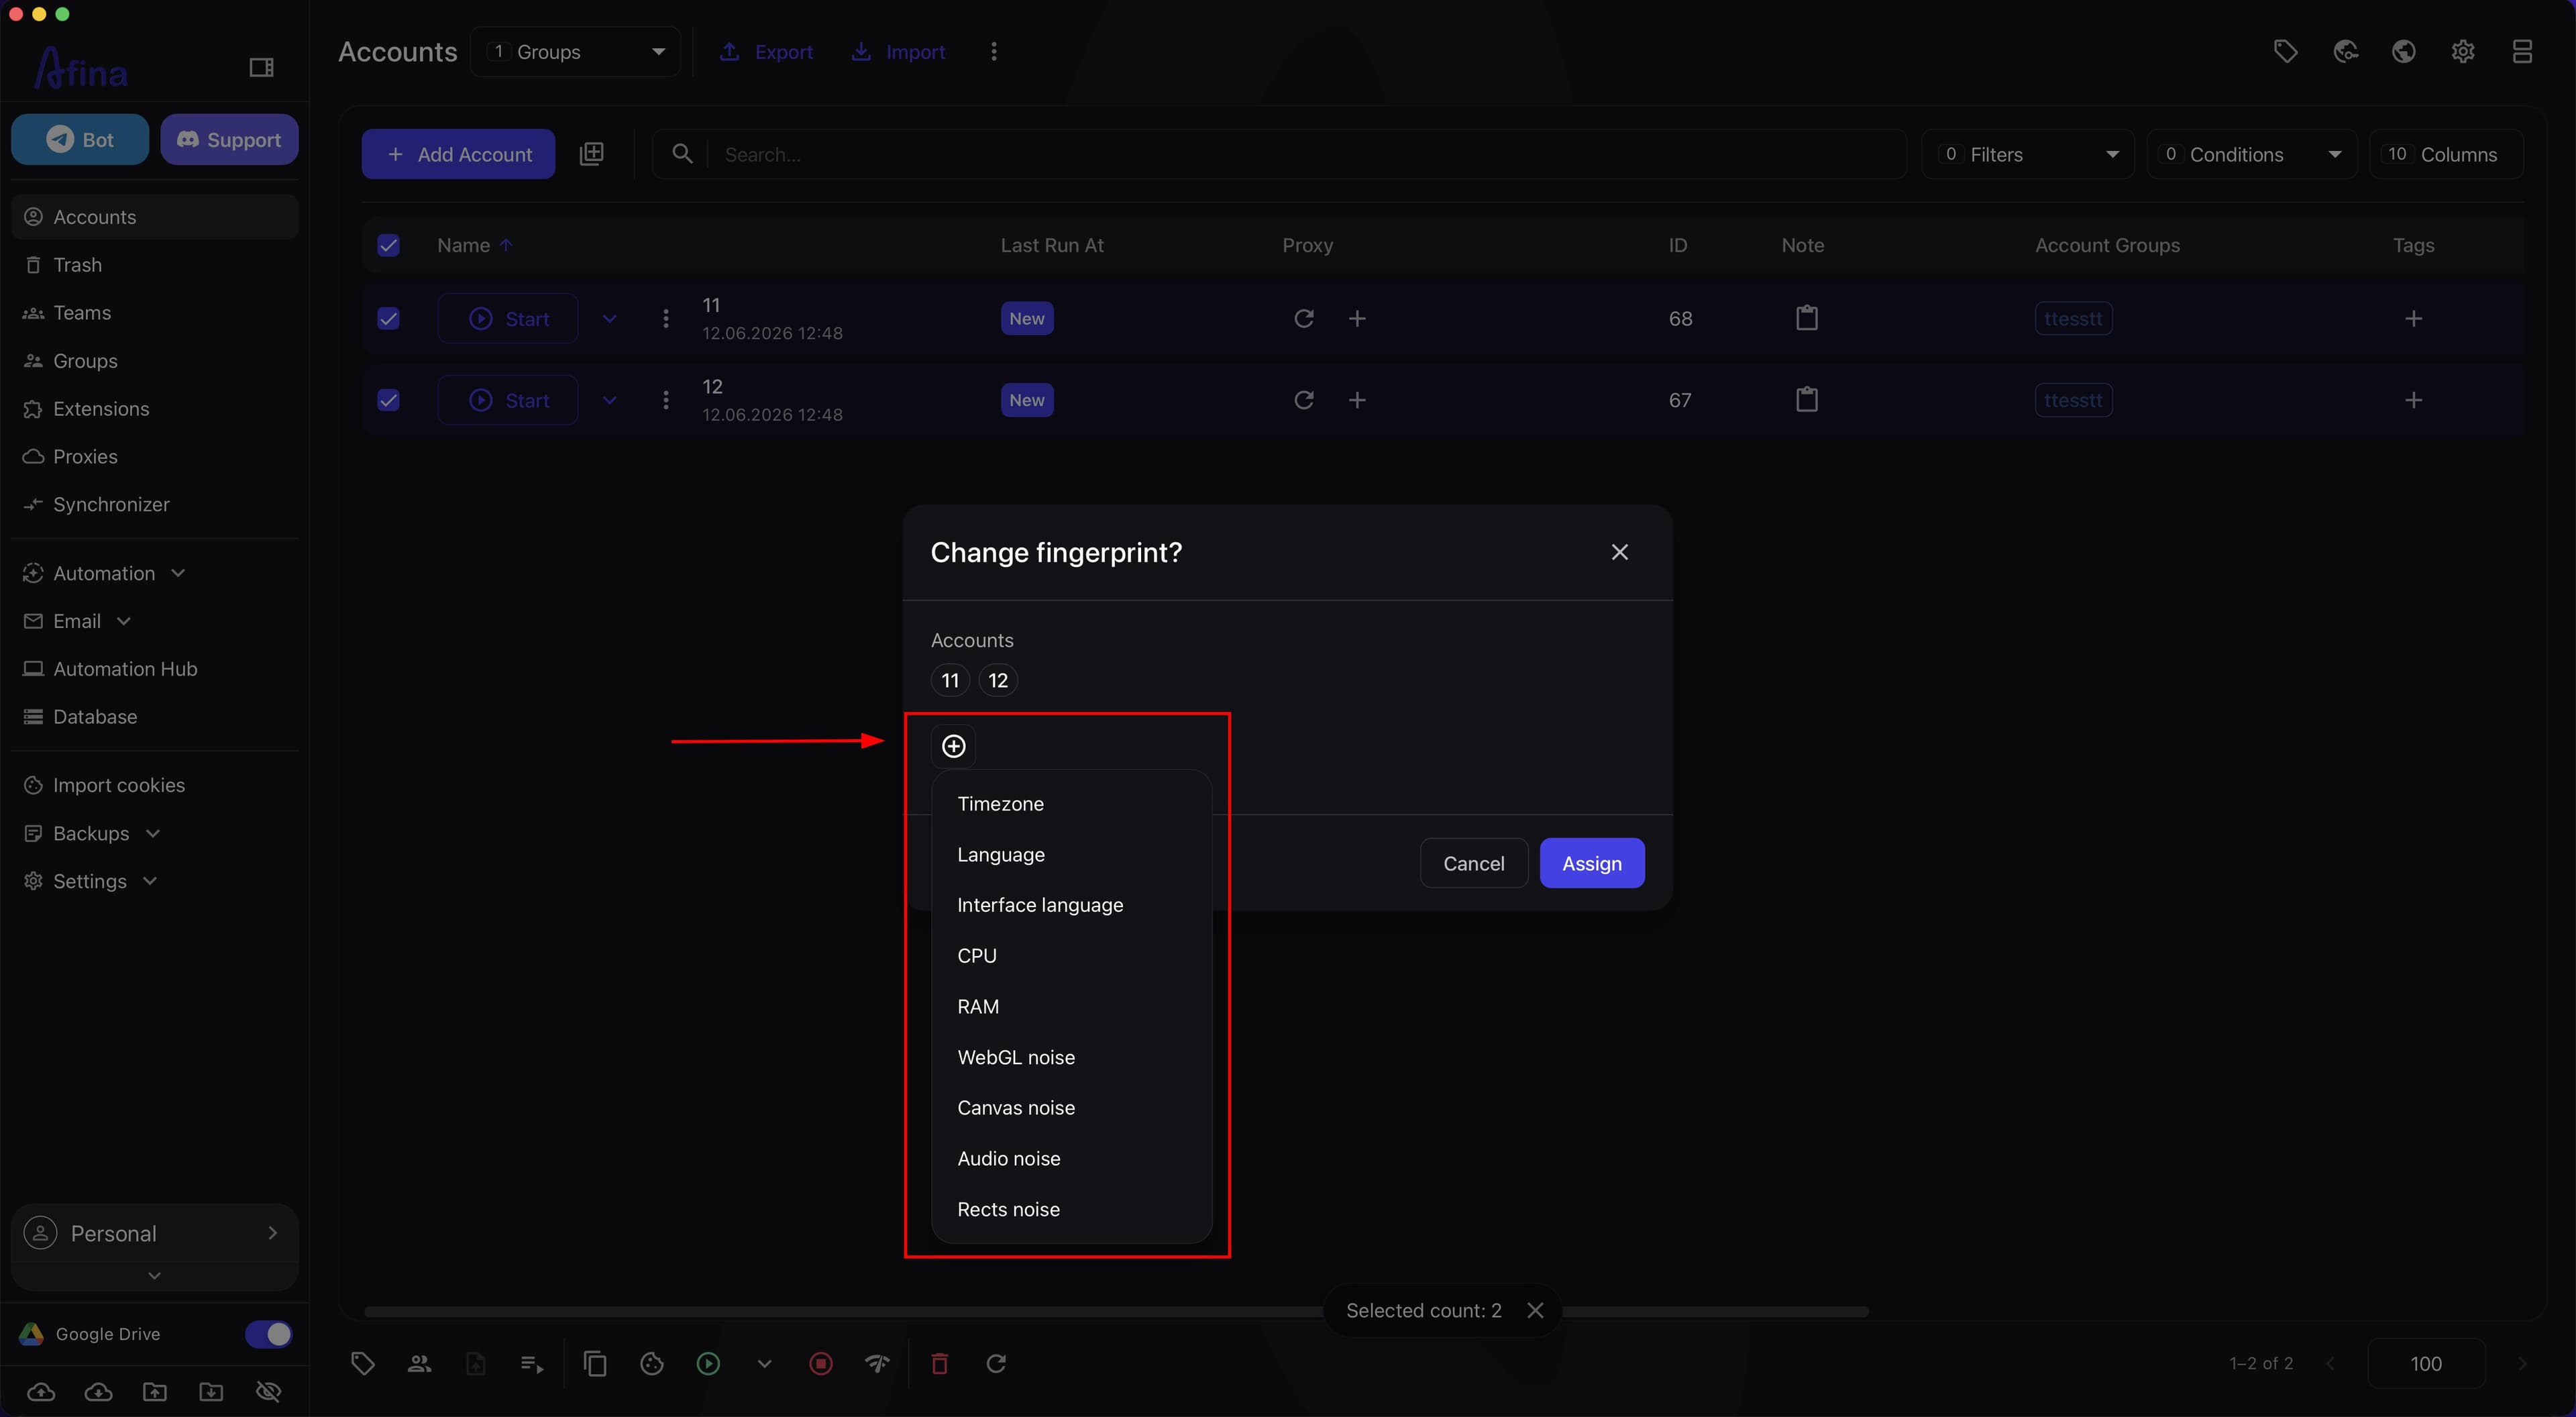Viewport: 2576px width, 1417px height.
Task: Refresh proxy for account 11
Action: click(1304, 318)
